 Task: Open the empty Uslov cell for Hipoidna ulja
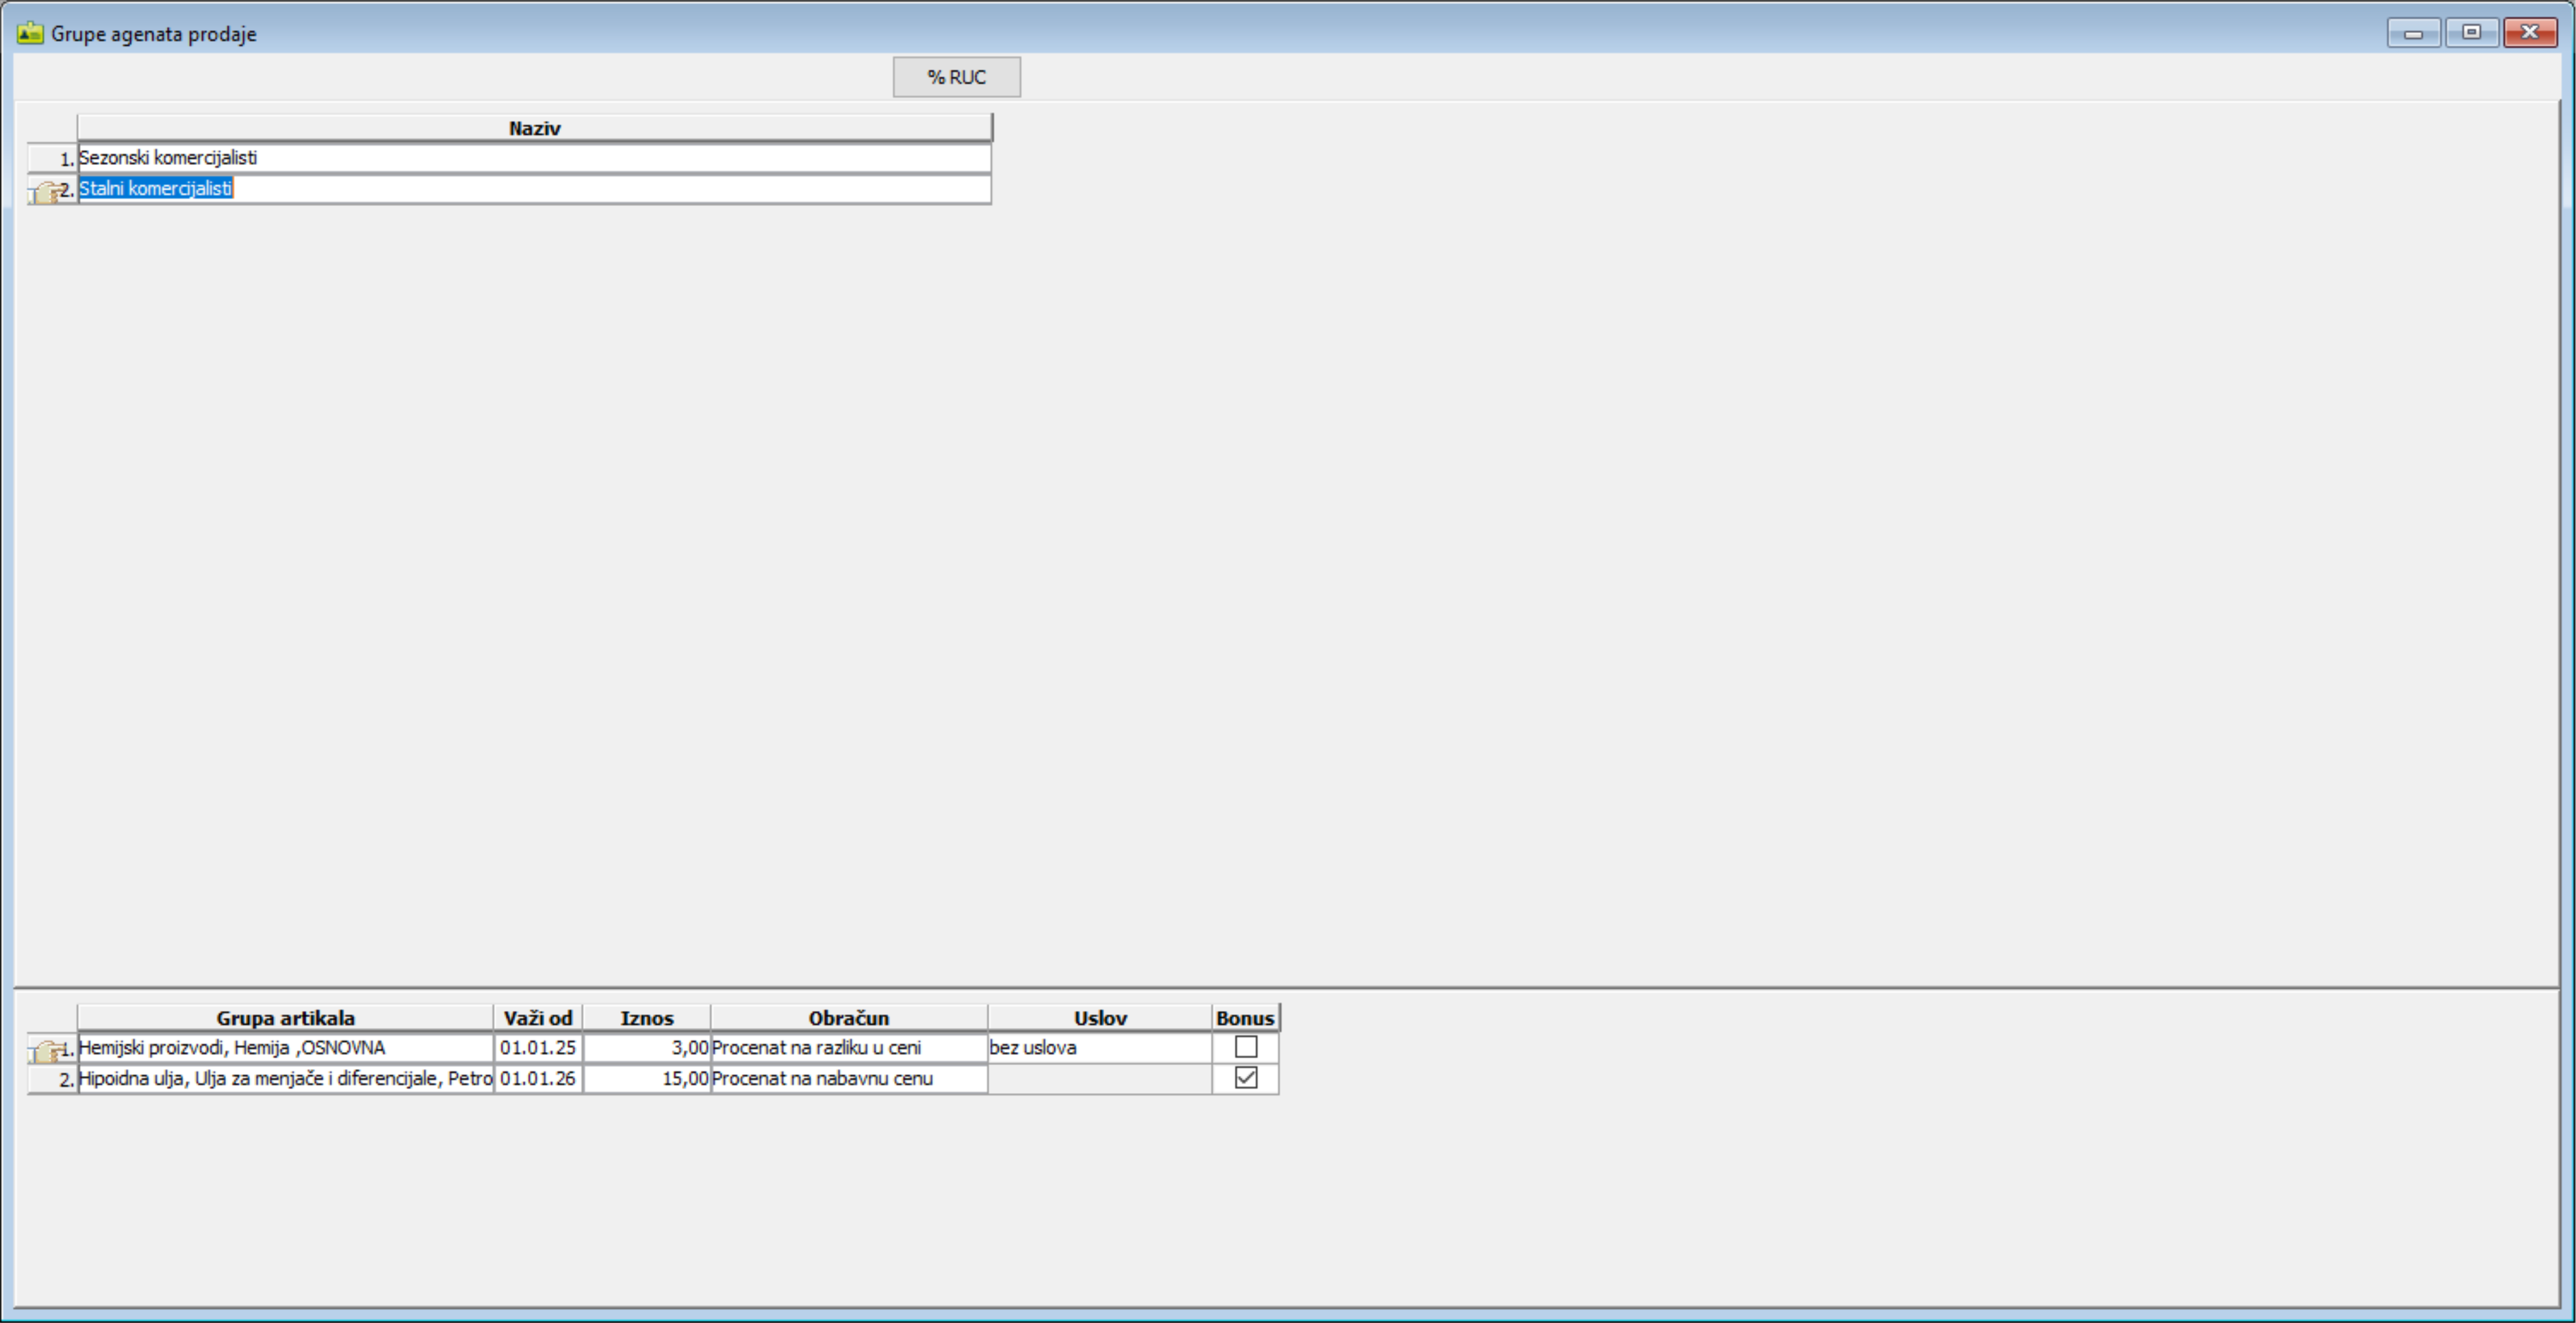(1099, 1079)
